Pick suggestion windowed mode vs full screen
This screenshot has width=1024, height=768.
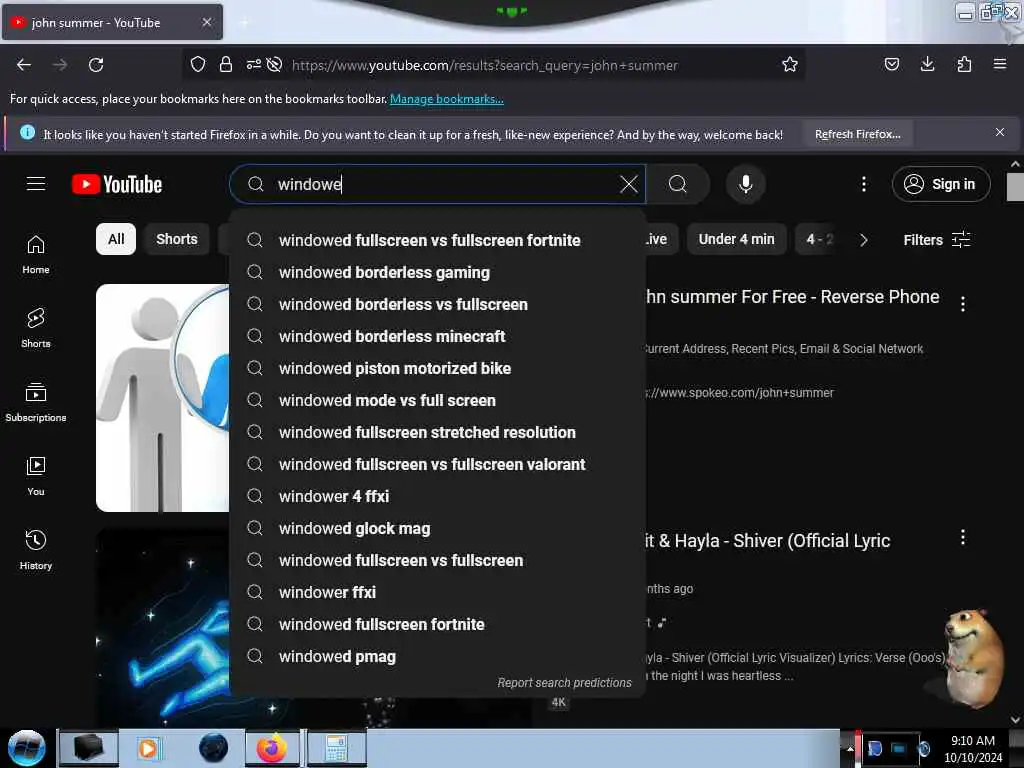pos(438,400)
